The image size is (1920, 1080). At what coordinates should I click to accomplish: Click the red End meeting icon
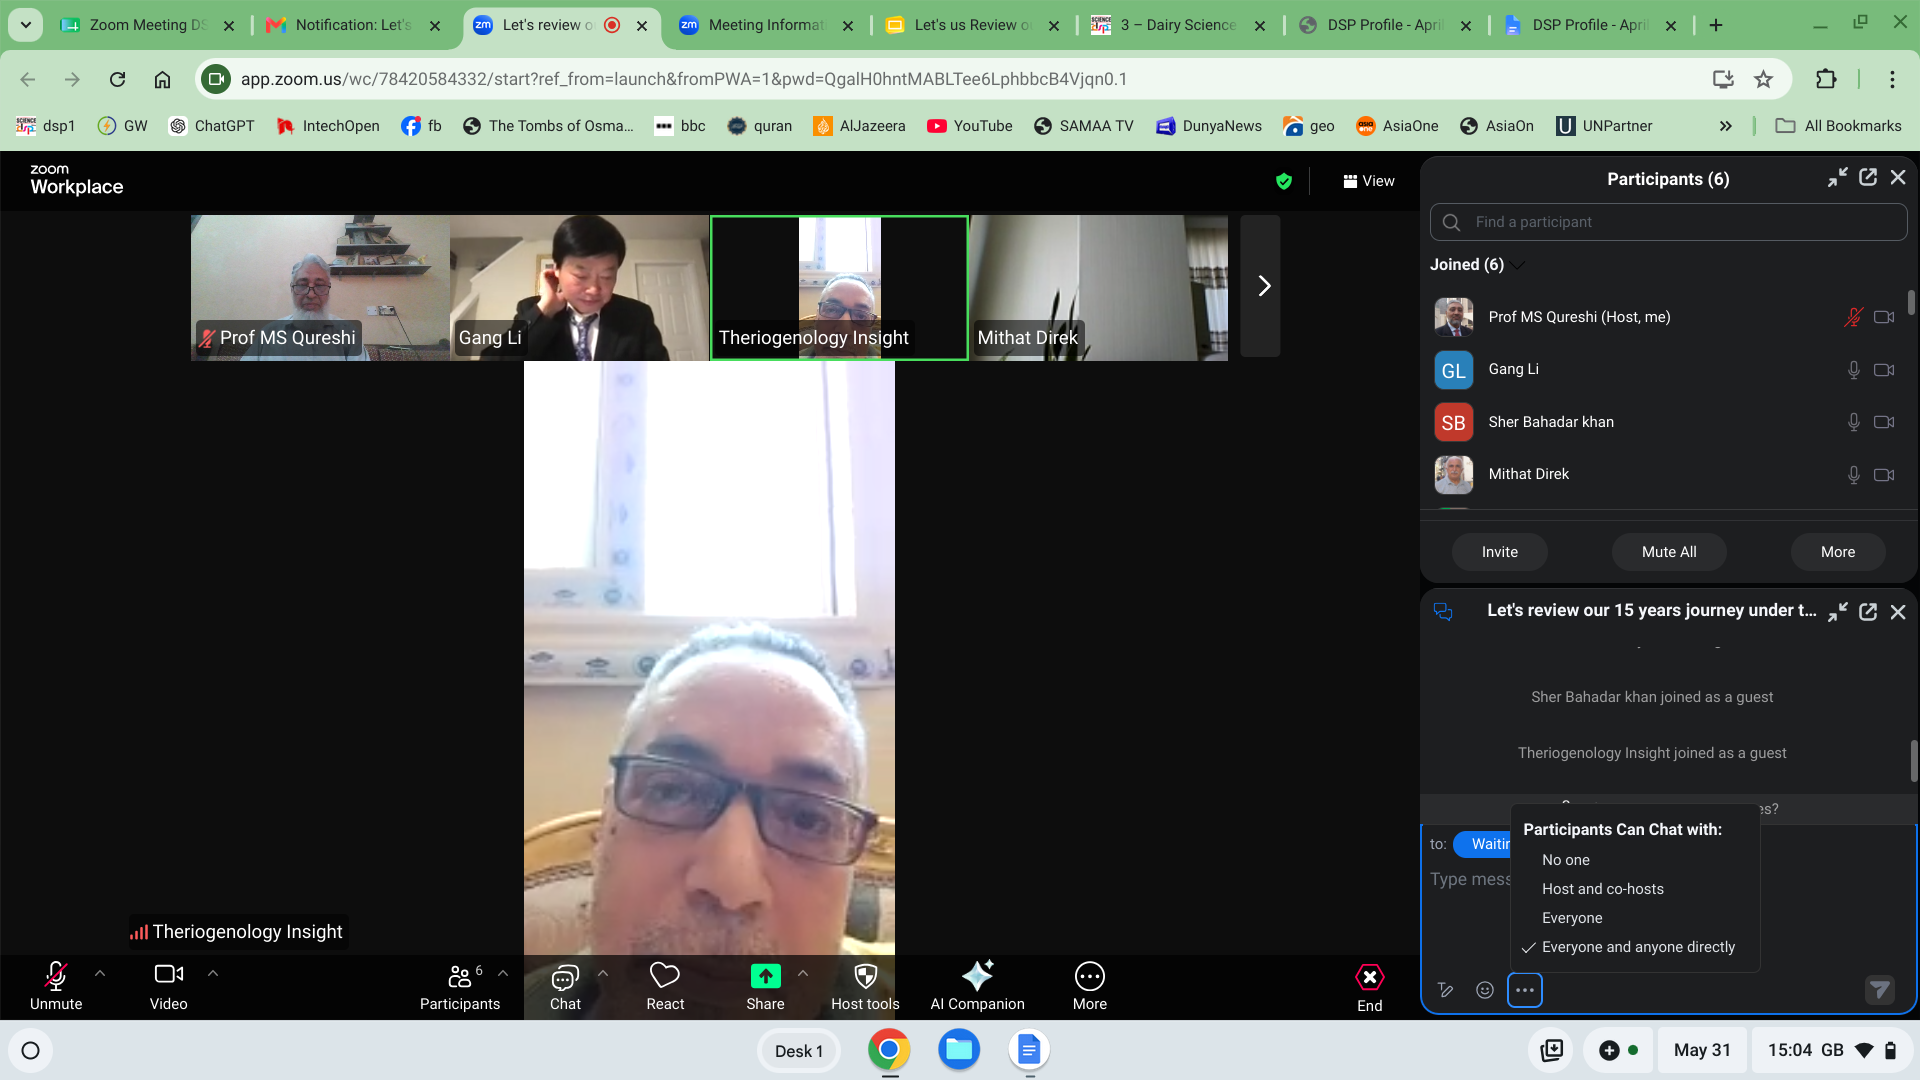(x=1370, y=976)
